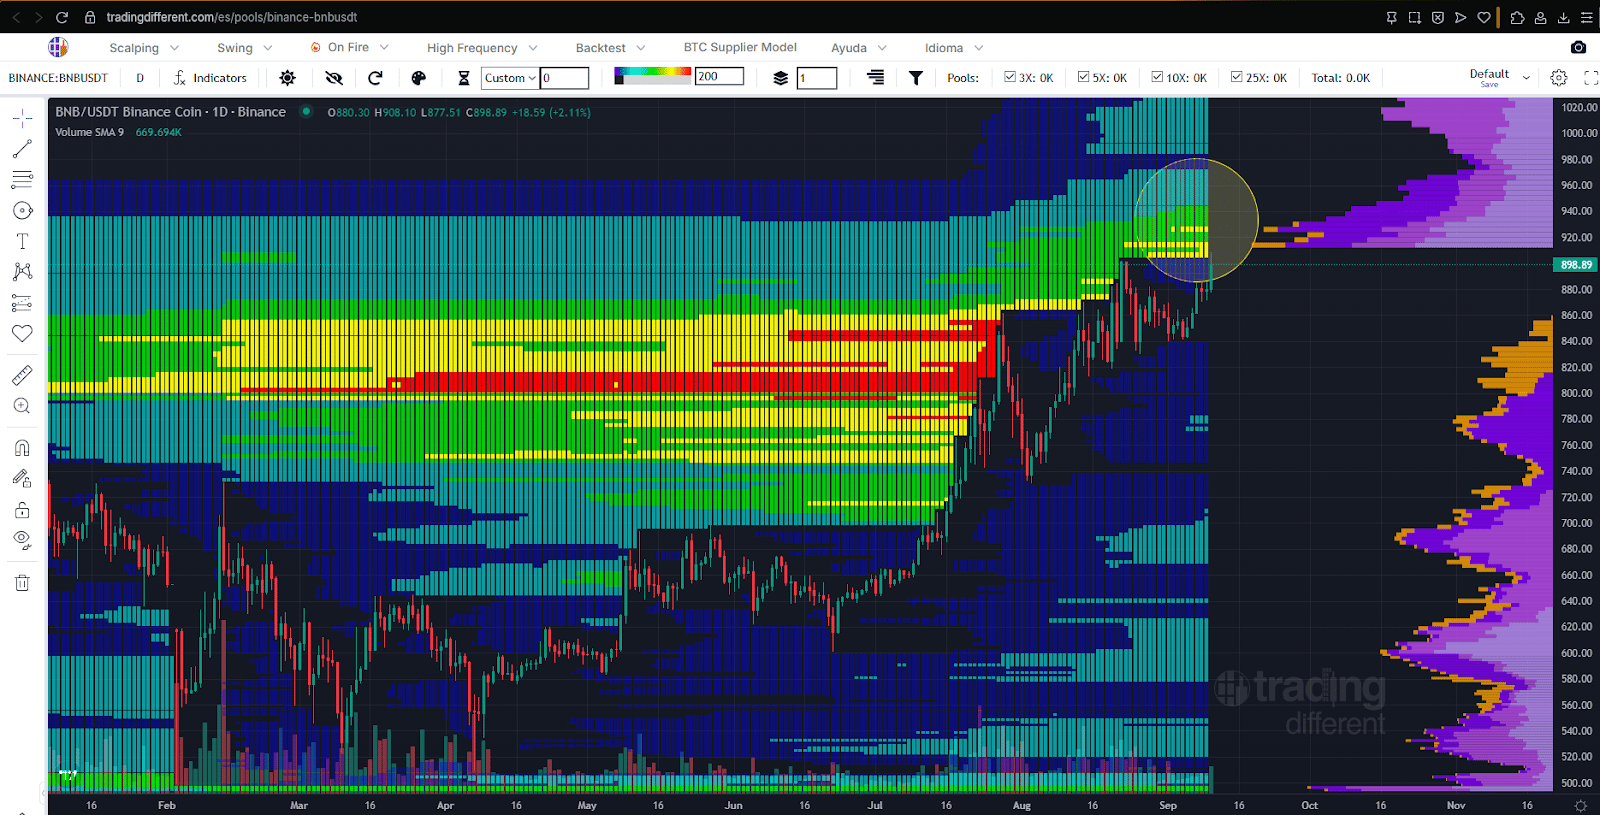
Task: Click the current price label 898.89
Action: 1576,265
